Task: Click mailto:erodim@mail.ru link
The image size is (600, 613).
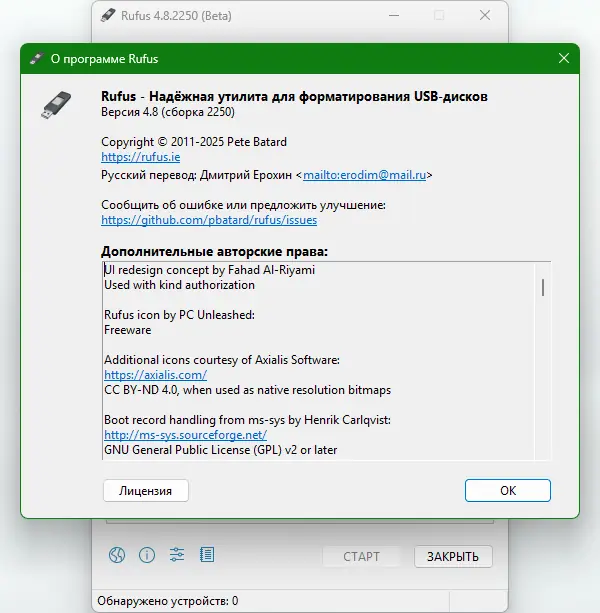Action: 364,175
